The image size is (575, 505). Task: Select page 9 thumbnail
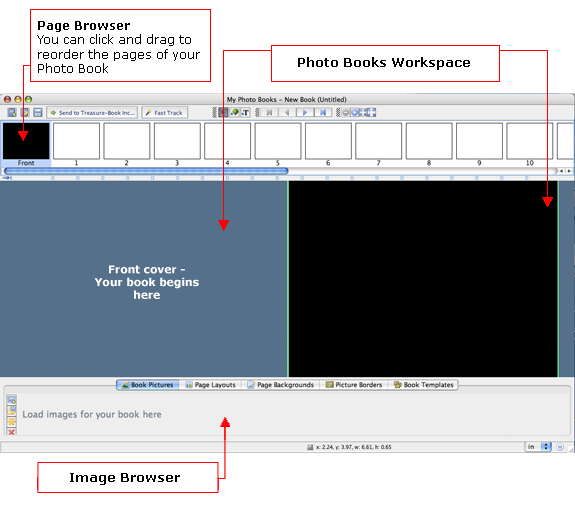pos(479,141)
